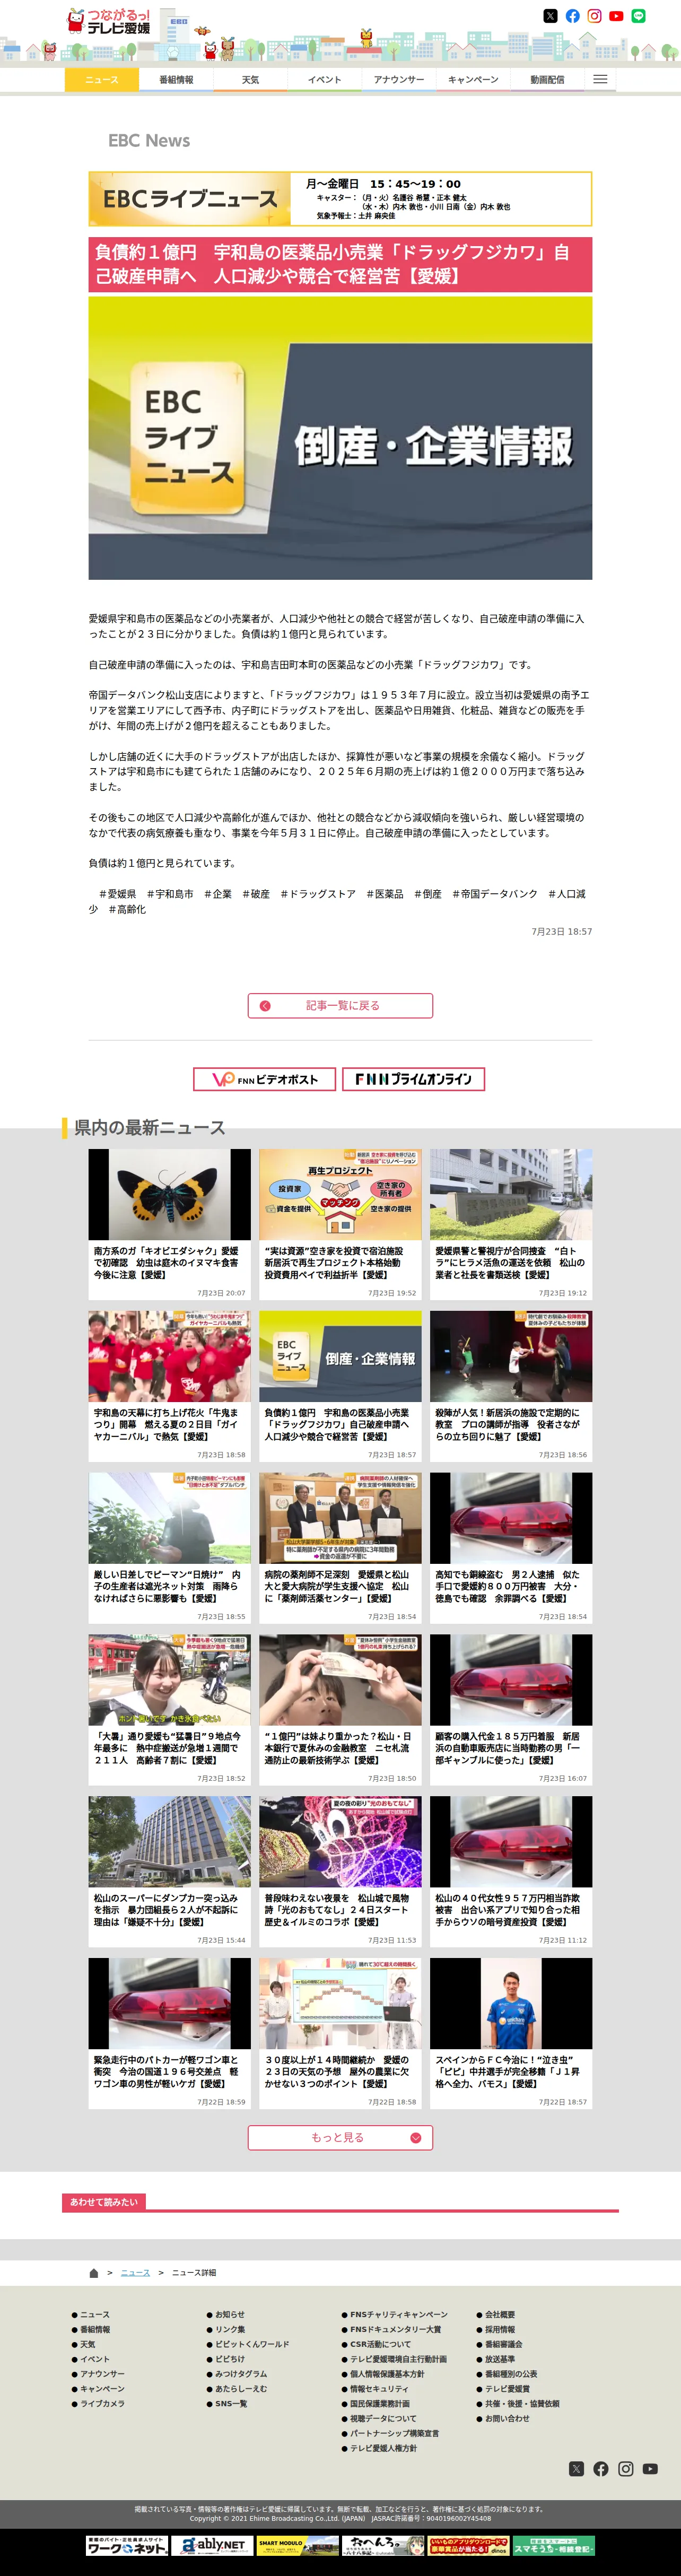681x2576 pixels.
Task: Click the SMART MODULO banner
Action: tap(297, 2545)
